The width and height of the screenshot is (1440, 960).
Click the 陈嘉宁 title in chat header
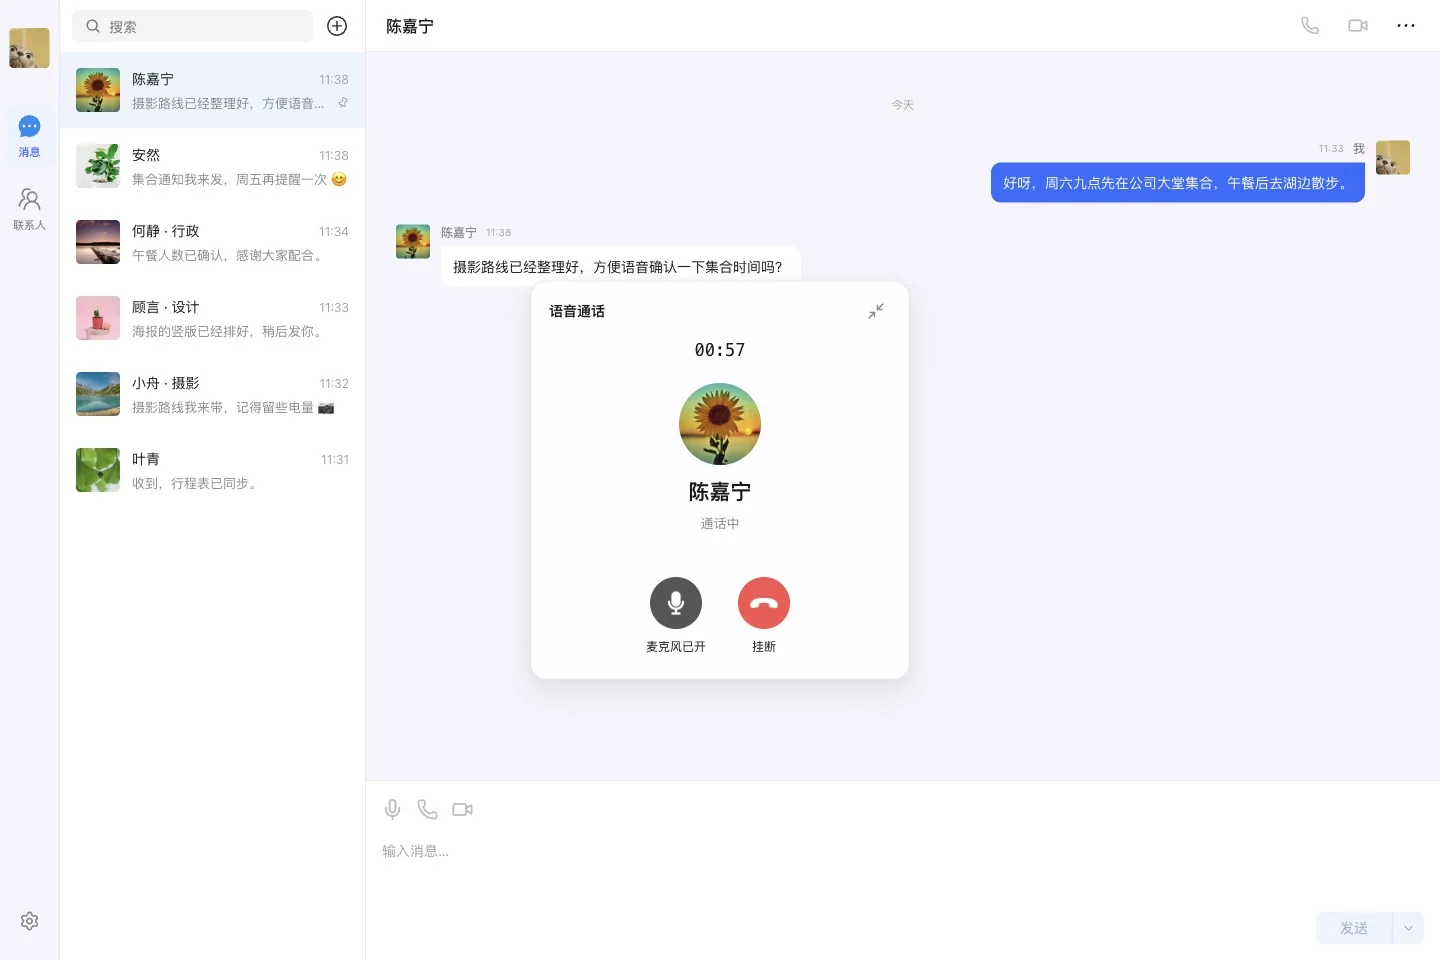coord(410,26)
